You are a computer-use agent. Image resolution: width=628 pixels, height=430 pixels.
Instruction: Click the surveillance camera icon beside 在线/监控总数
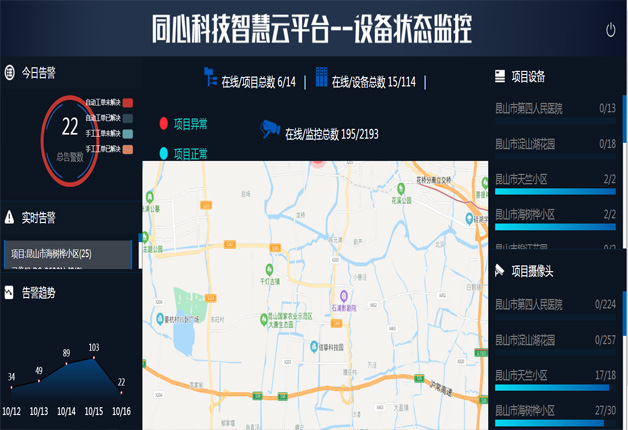coord(270,129)
